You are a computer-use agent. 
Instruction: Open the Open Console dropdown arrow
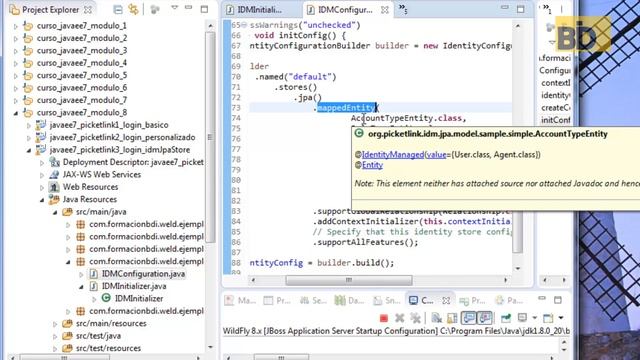click(561, 318)
